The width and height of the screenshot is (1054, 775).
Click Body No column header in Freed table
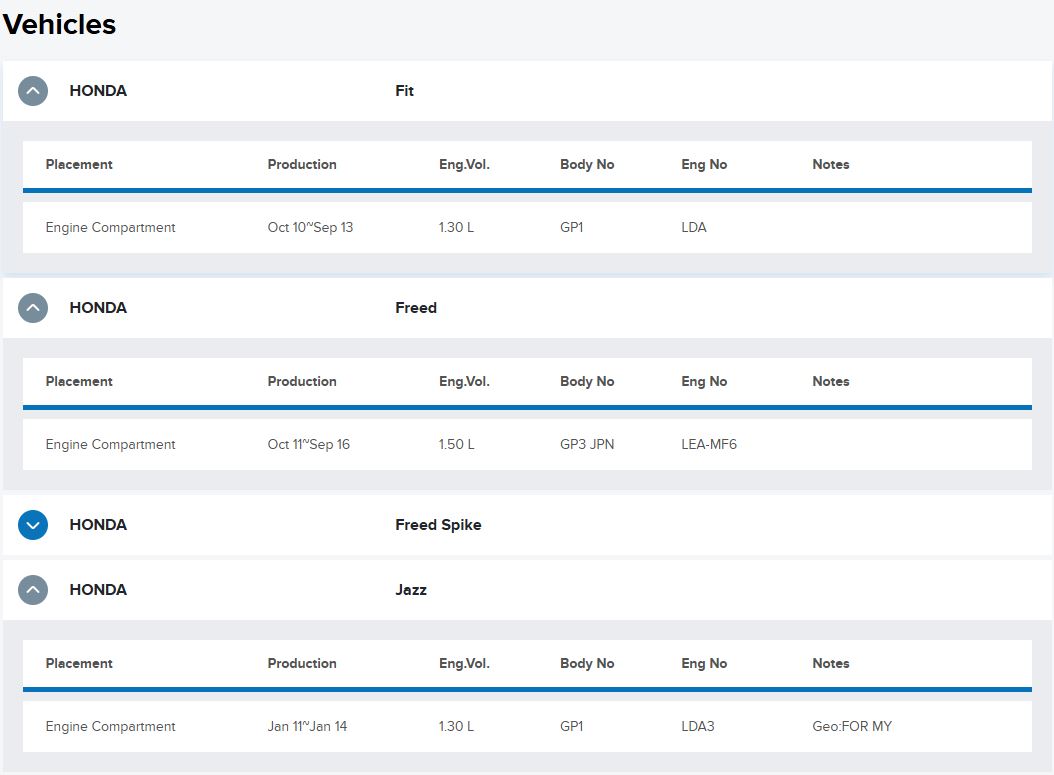point(587,382)
